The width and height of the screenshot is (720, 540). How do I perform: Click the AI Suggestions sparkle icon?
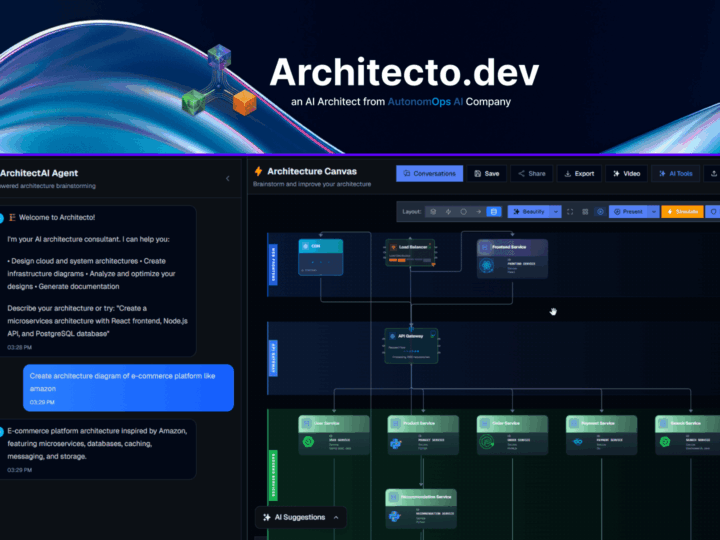point(266,518)
